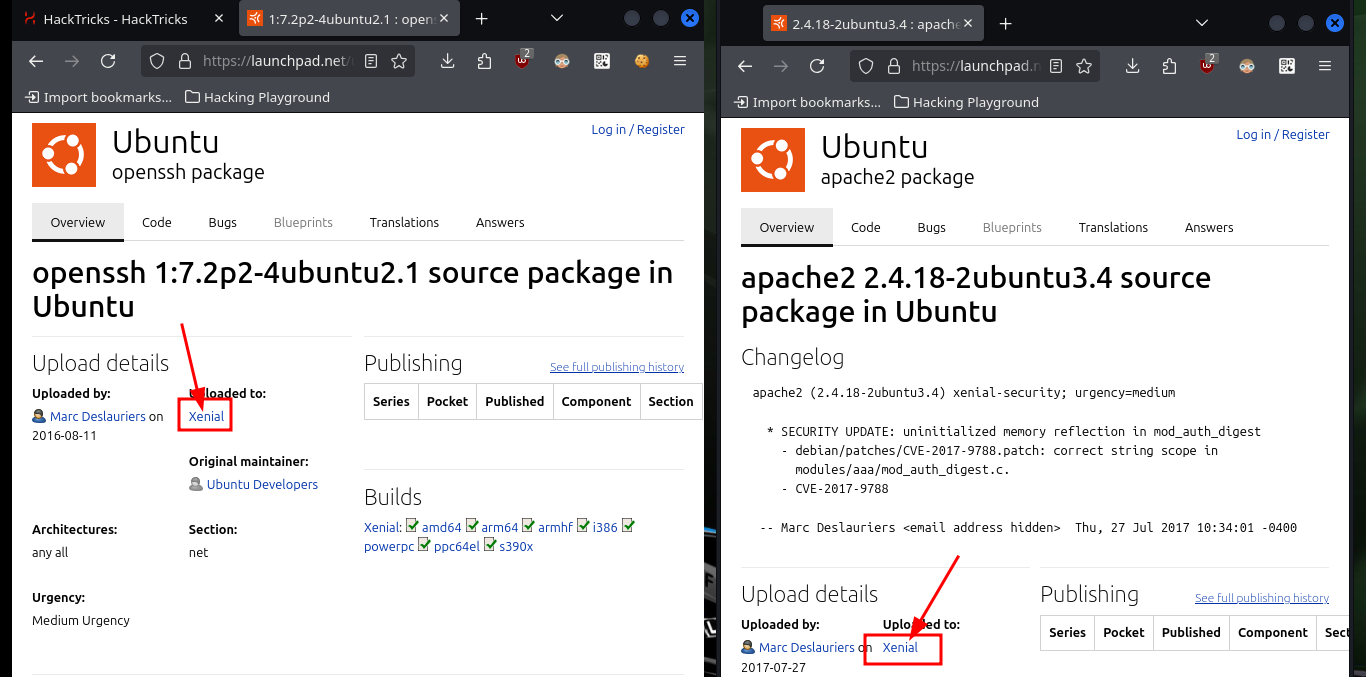Focus the launchpad.net address bar in right window
The image size is (1366, 677).
point(976,66)
